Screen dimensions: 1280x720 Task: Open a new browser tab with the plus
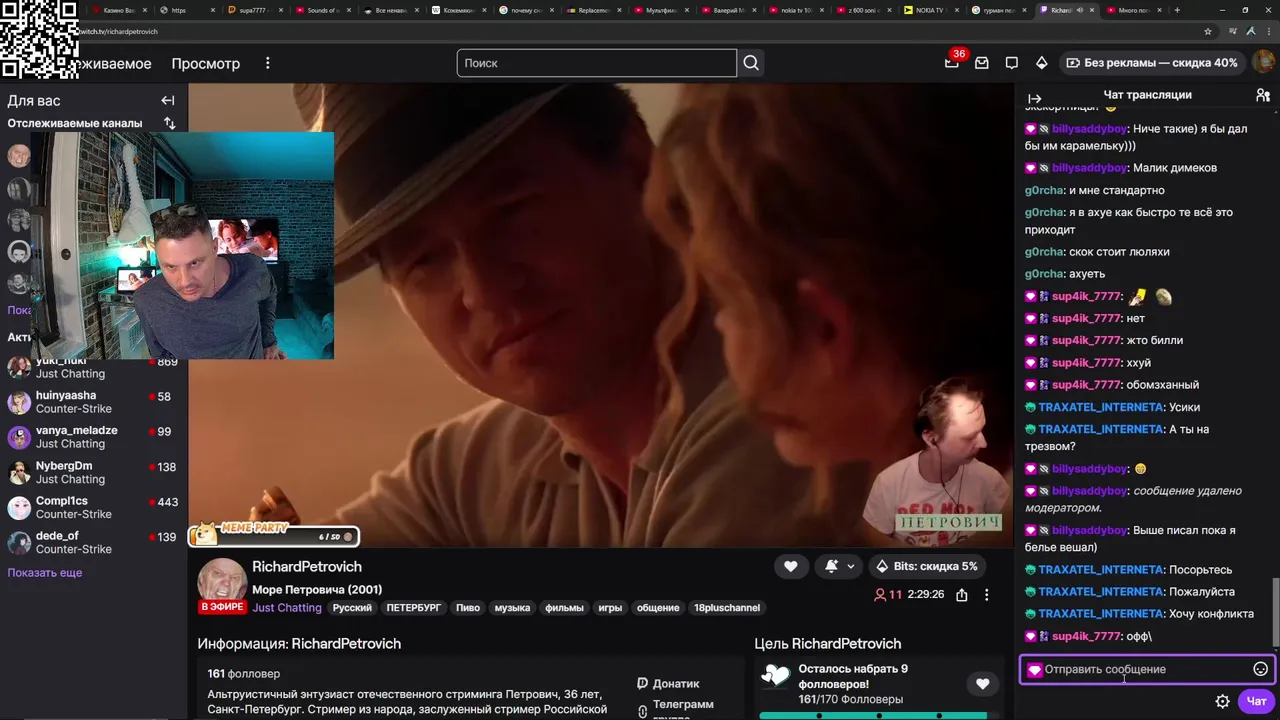pyautogui.click(x=1176, y=10)
